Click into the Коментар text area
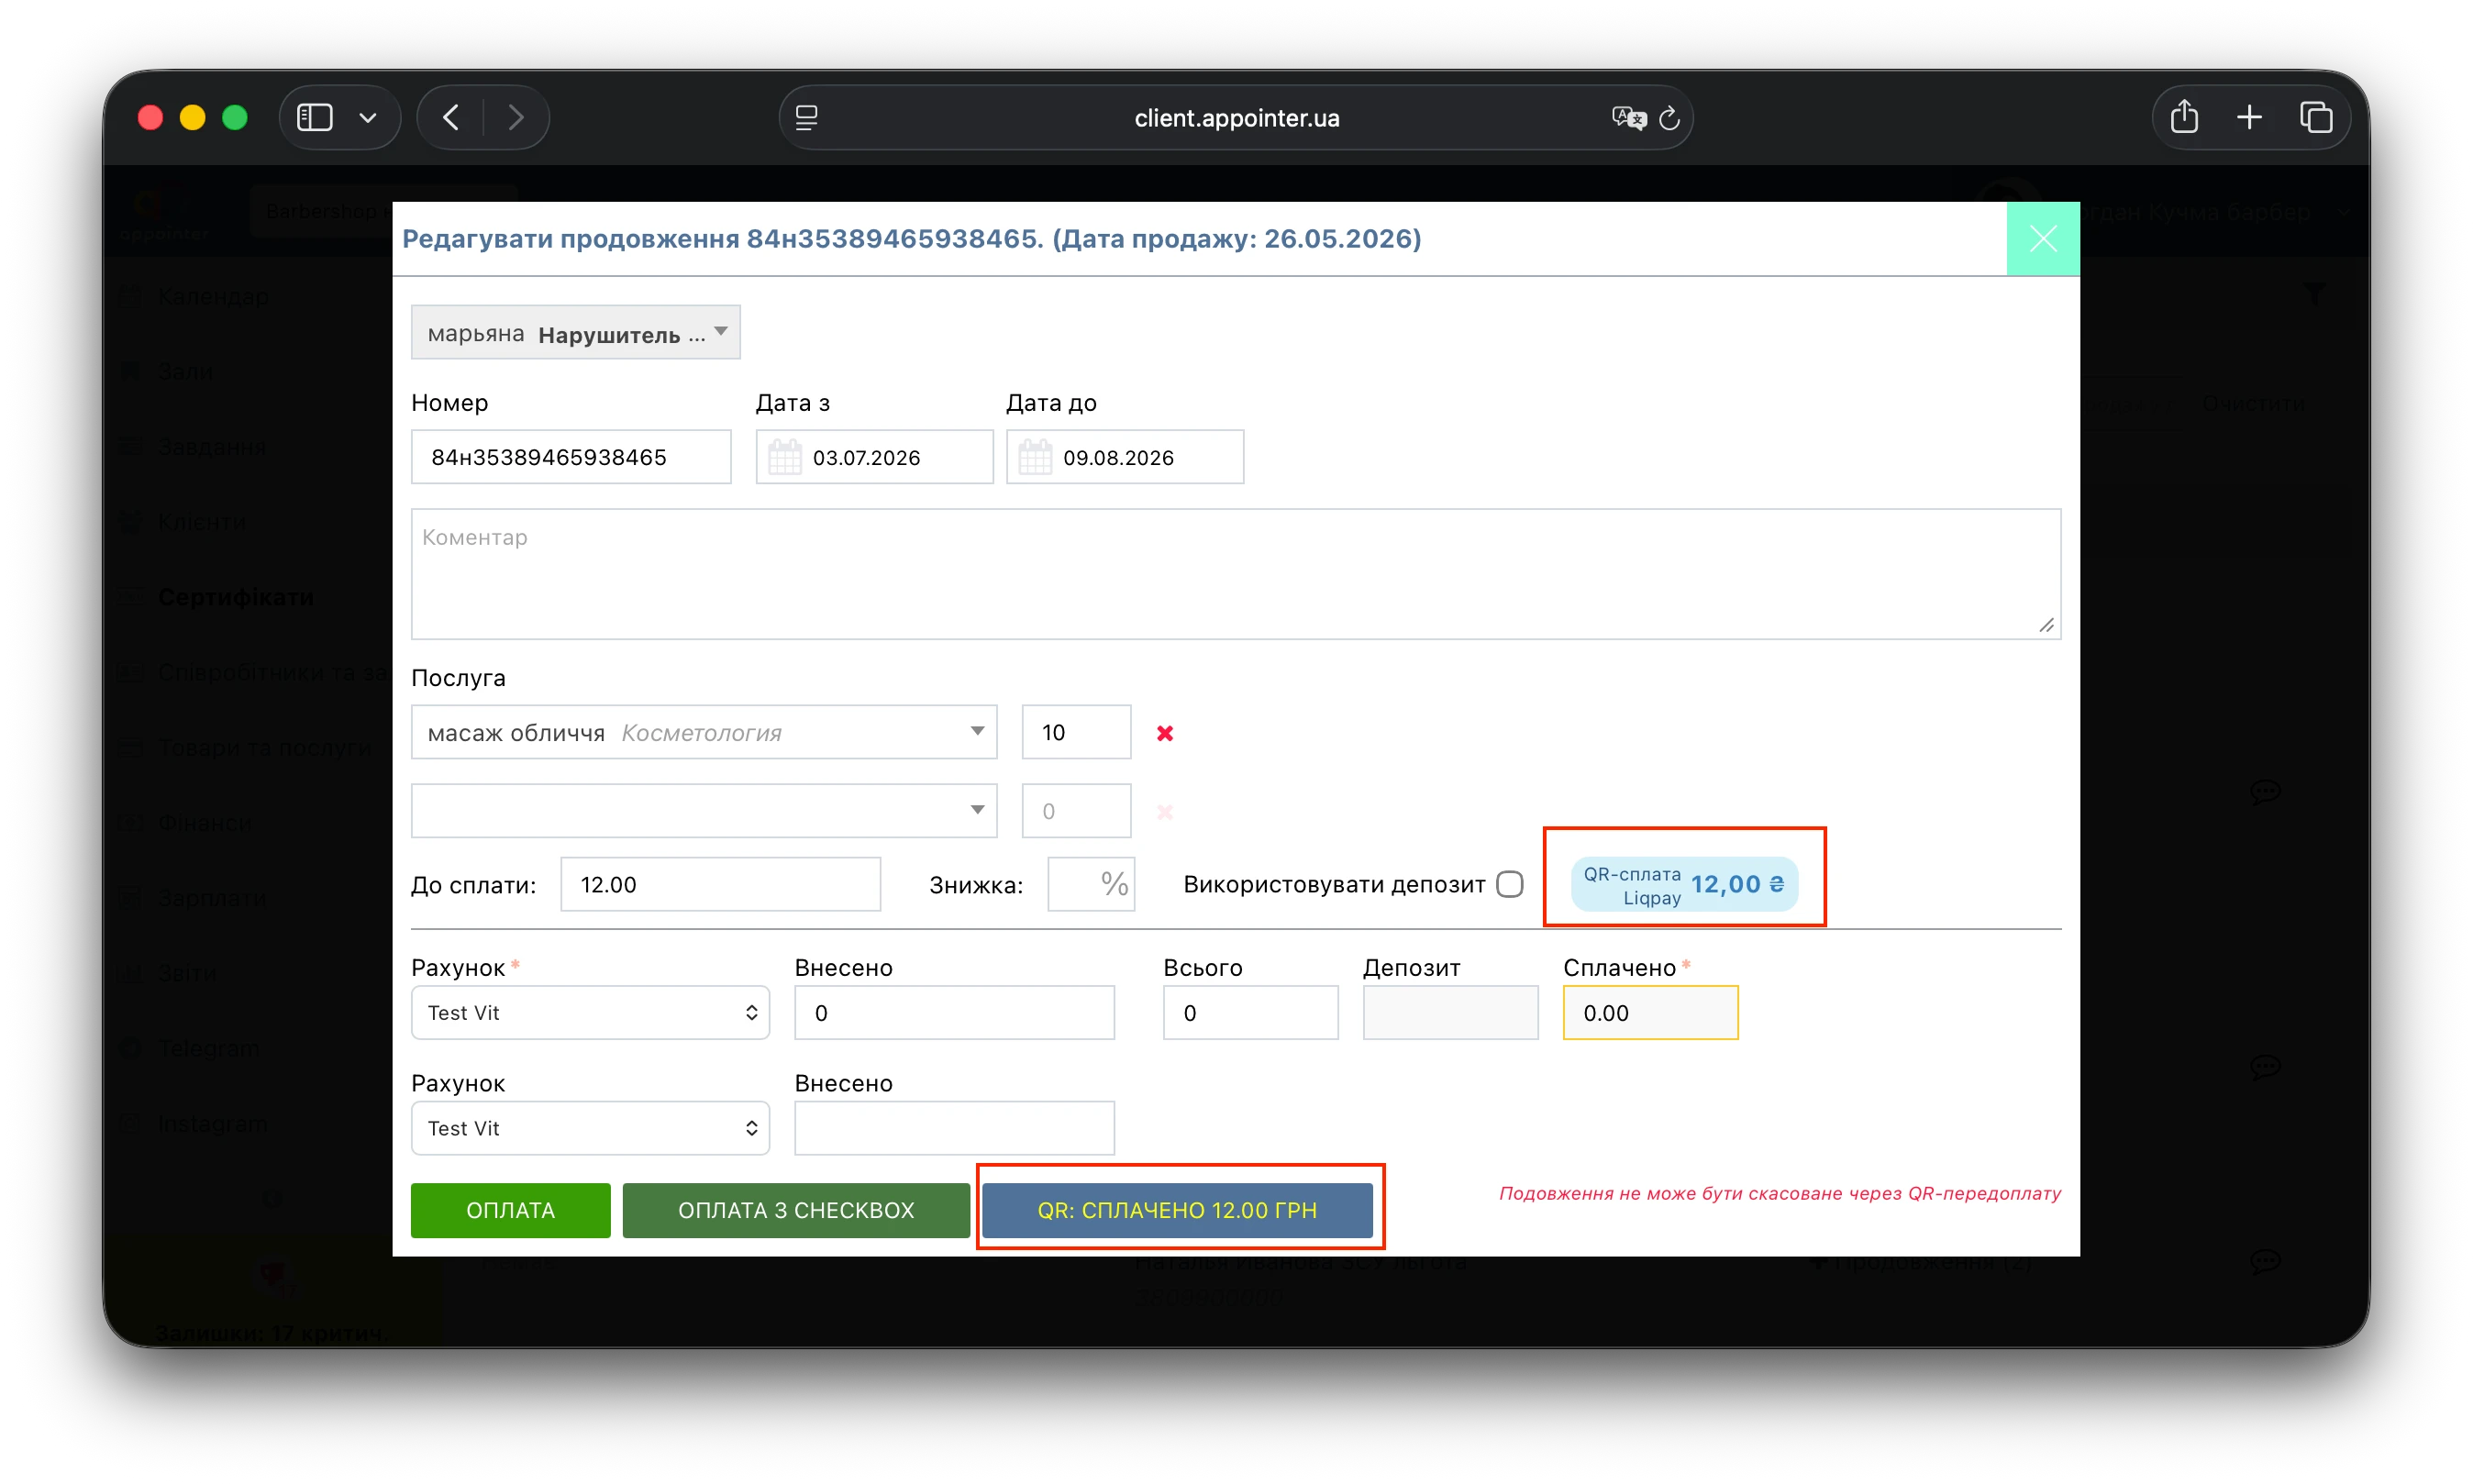Viewport: 2473px width, 1484px height. pyautogui.click(x=1236, y=574)
